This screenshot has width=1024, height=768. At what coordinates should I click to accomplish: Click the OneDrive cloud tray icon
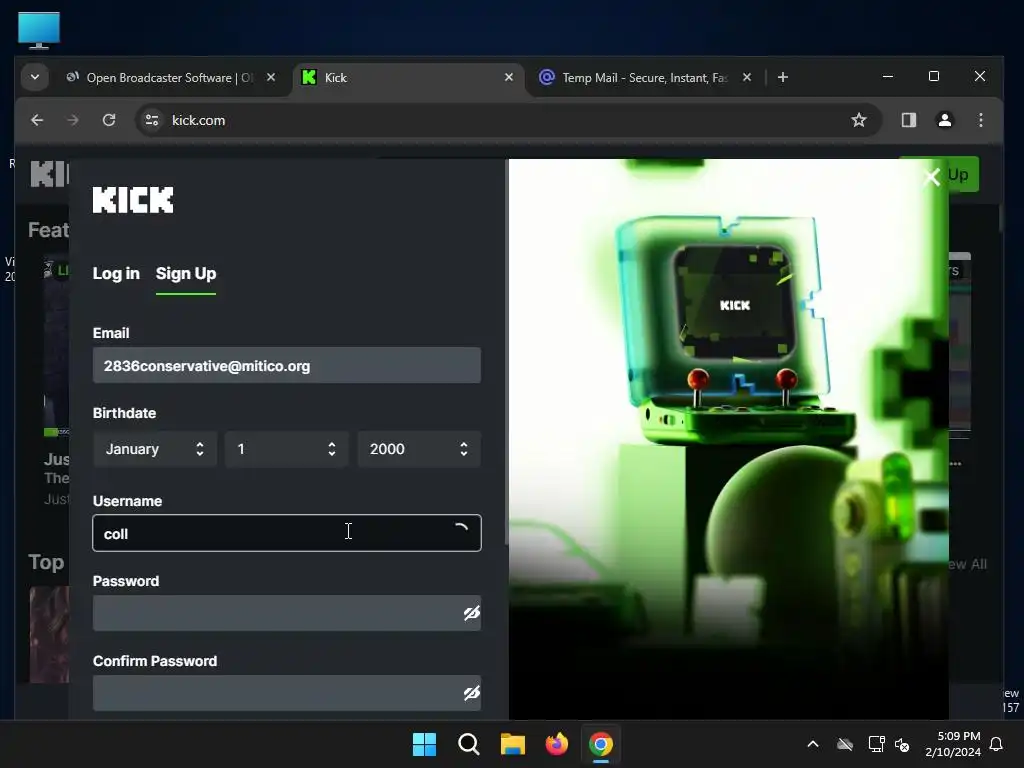click(845, 744)
